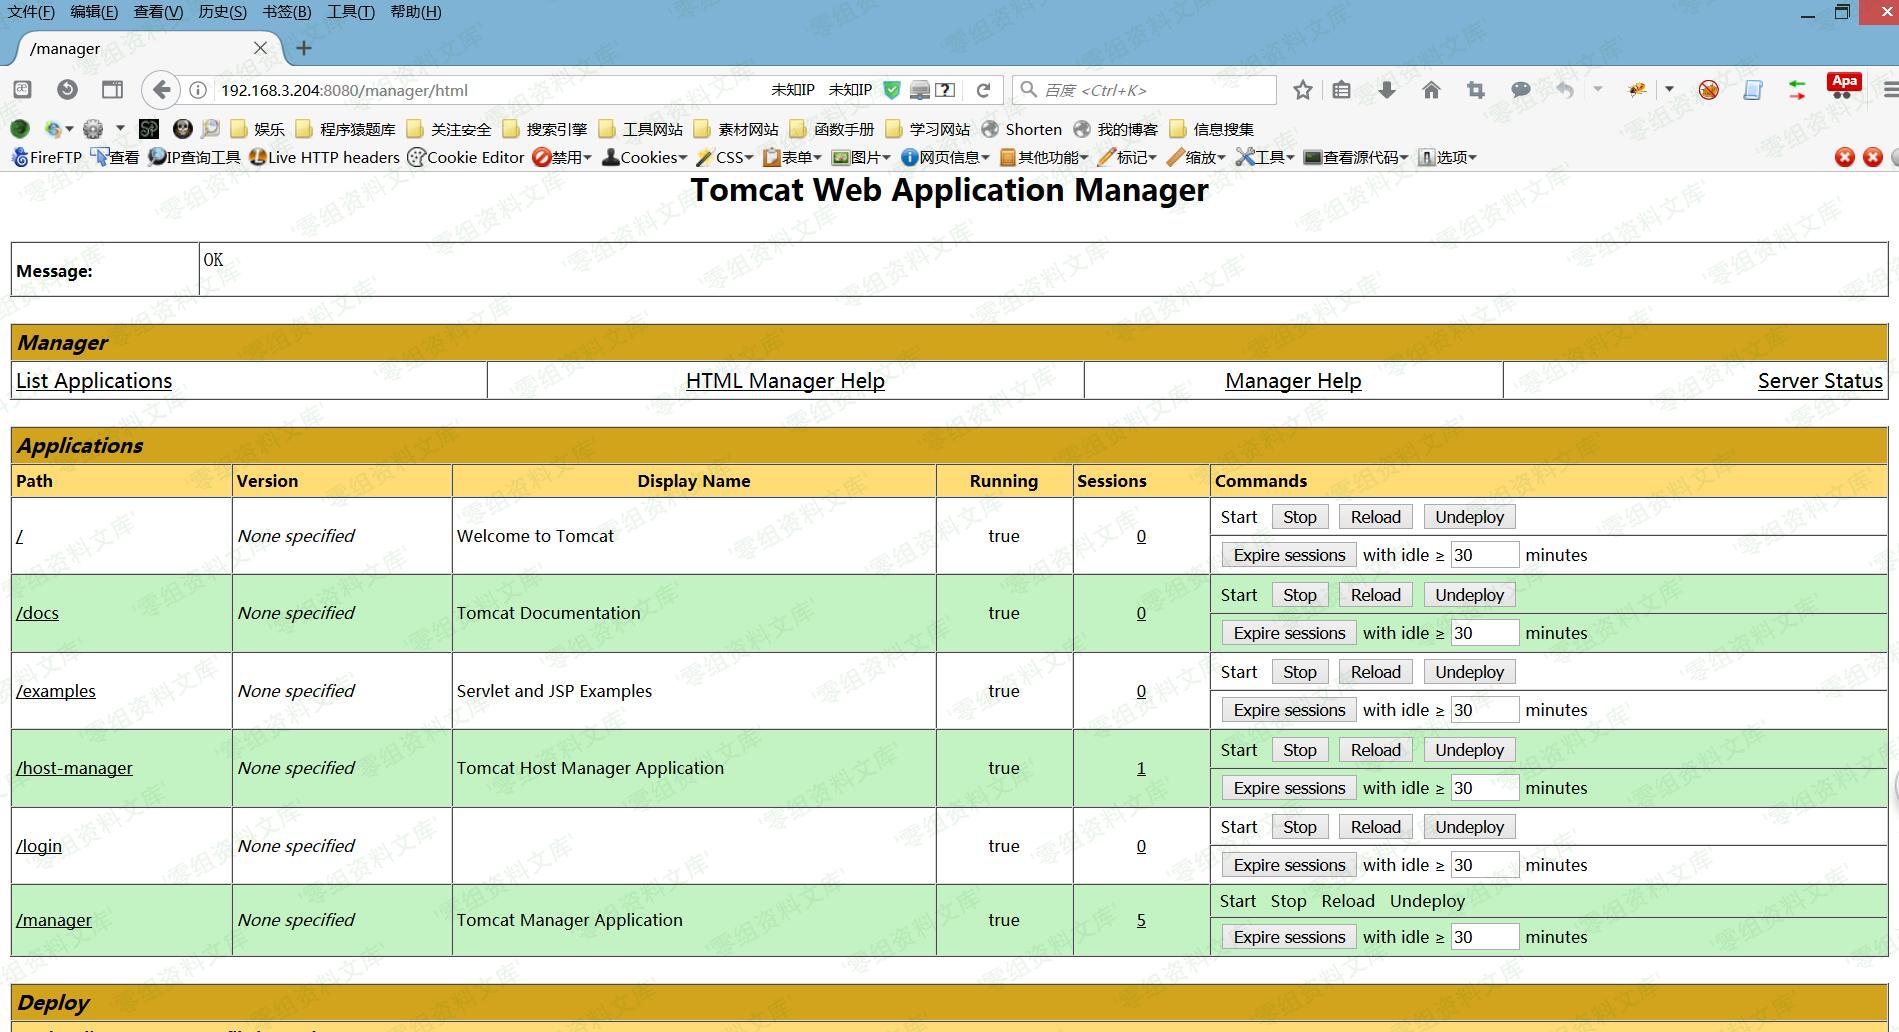Go to the browser home page icon

click(1431, 90)
